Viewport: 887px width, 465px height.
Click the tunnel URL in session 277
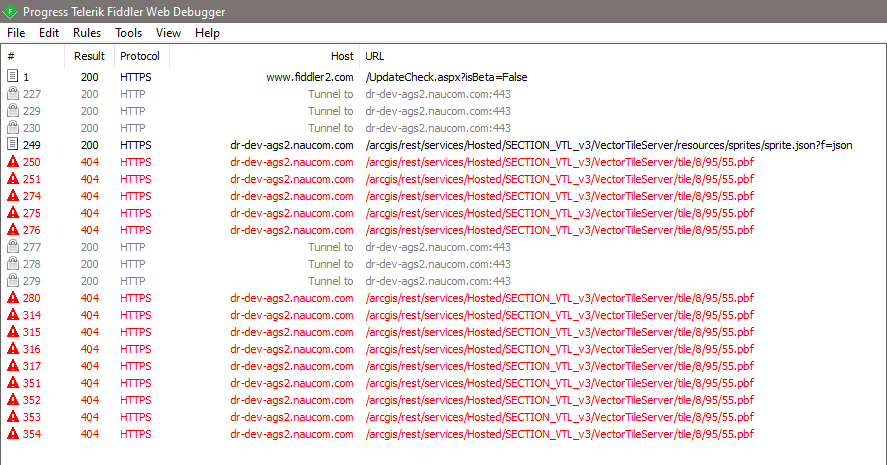pos(438,247)
